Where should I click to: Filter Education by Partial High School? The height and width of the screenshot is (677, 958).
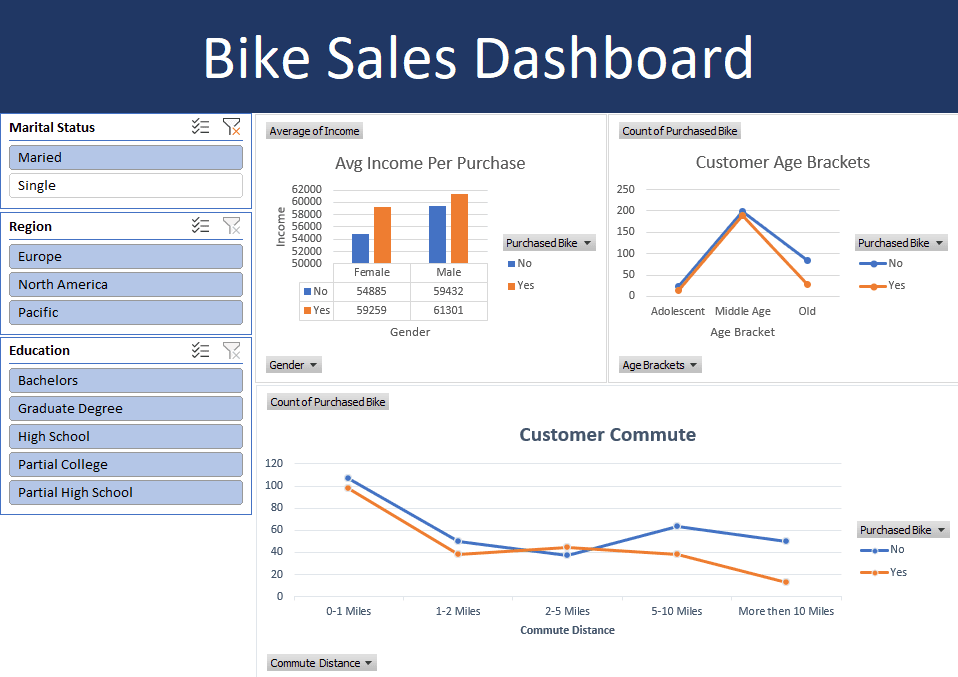point(126,493)
